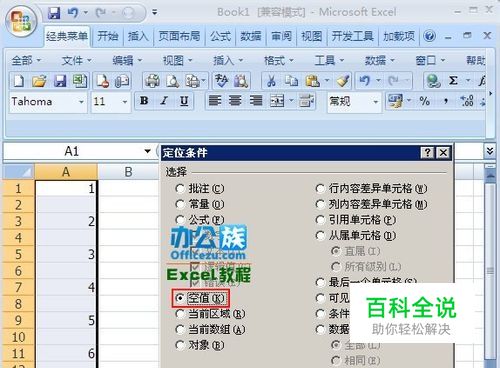Toggle Underline formatting
This screenshot has height=368, width=500.
184,101
